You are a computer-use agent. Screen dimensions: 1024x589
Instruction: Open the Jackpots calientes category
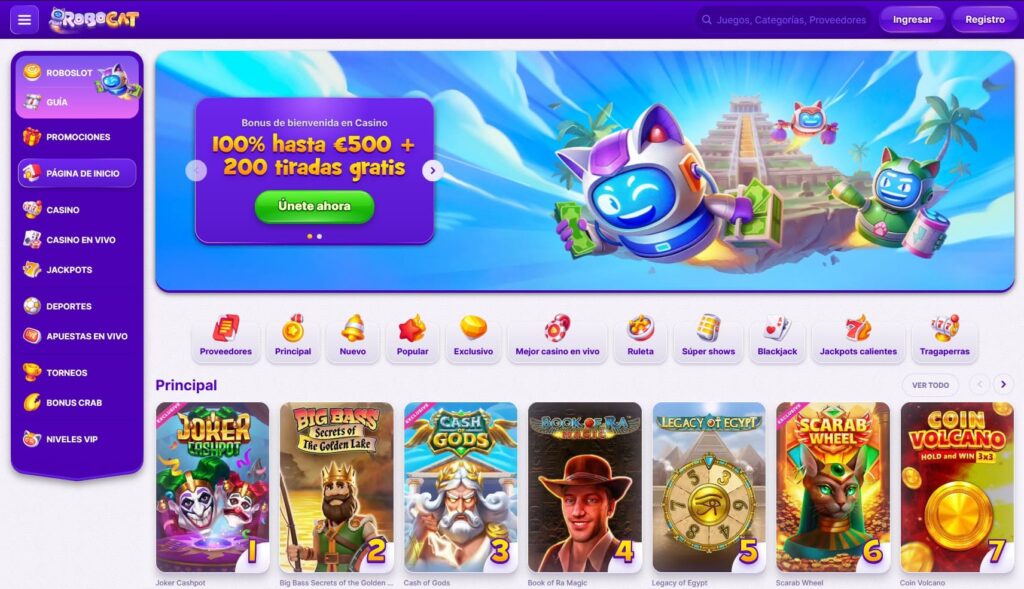pos(858,338)
